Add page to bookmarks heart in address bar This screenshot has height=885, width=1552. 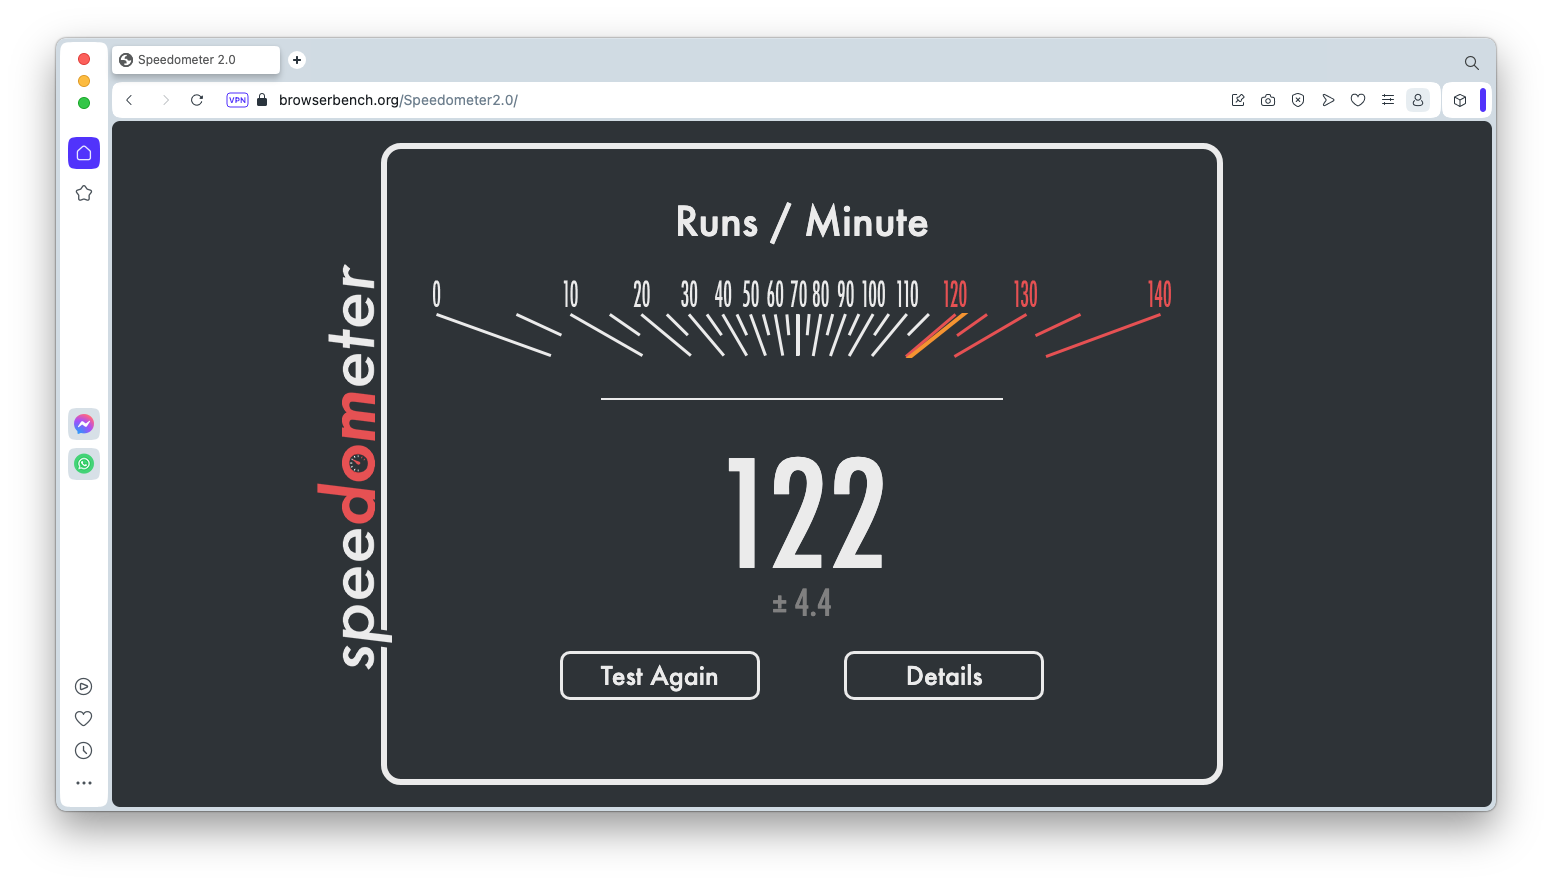1358,100
